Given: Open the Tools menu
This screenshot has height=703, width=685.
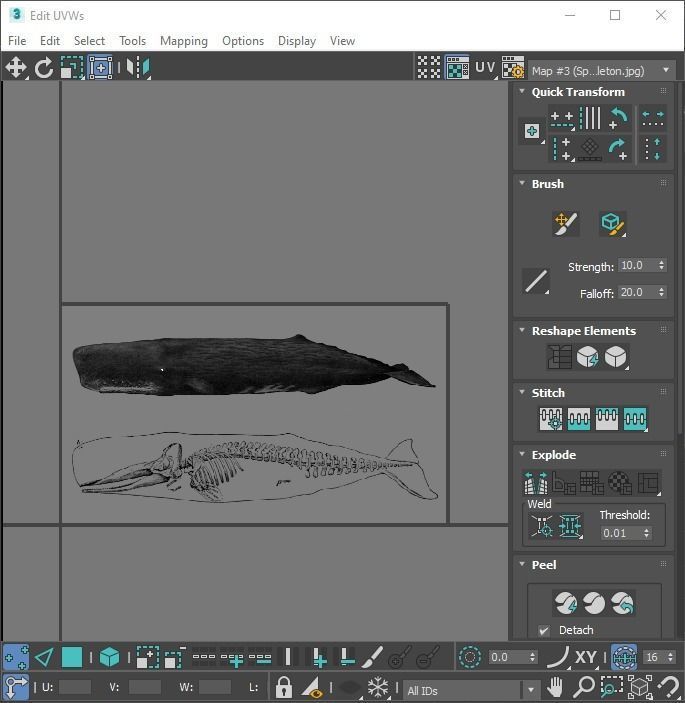Looking at the screenshot, I should [x=132, y=41].
